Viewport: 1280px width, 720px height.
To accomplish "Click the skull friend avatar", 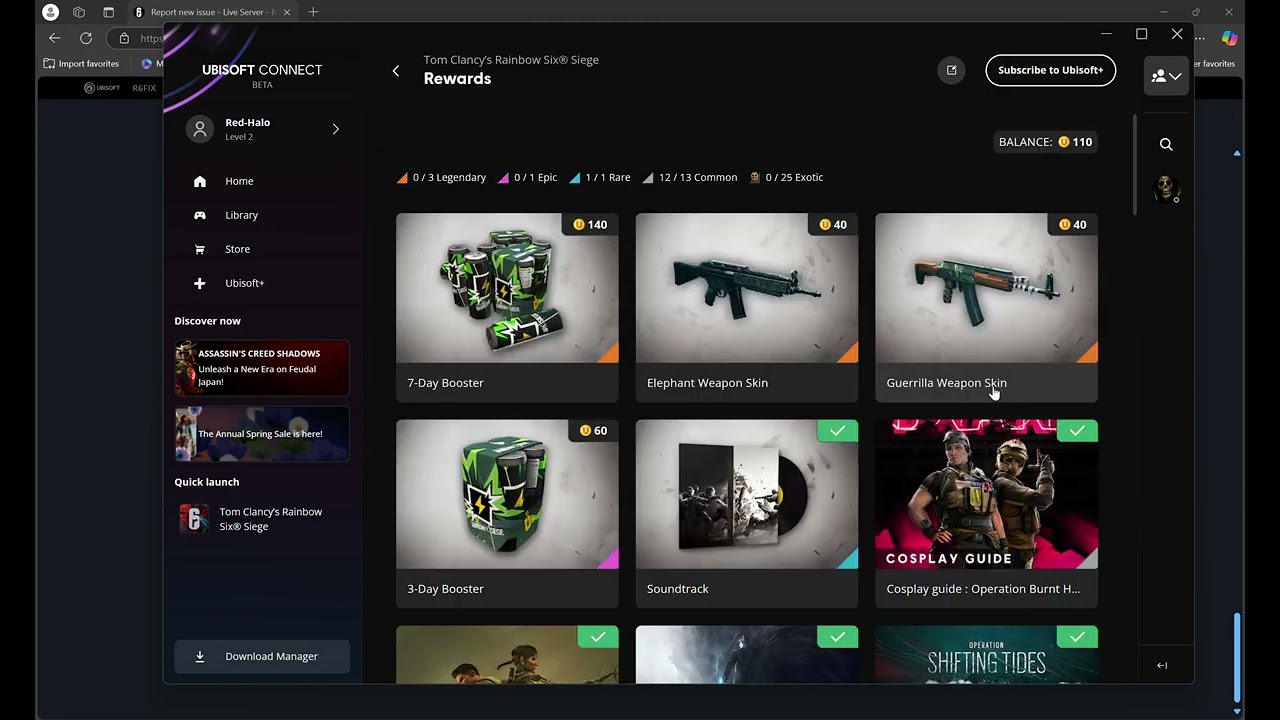I will tap(1167, 188).
